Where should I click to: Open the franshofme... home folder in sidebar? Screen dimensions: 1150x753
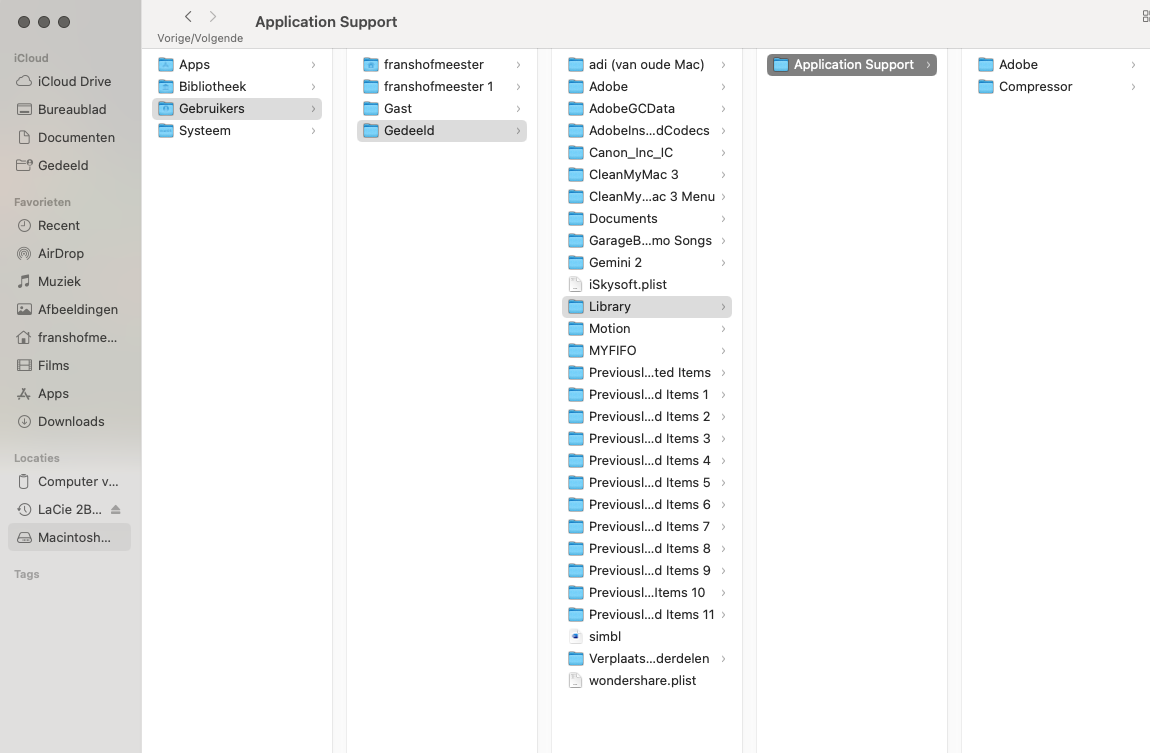coord(70,337)
